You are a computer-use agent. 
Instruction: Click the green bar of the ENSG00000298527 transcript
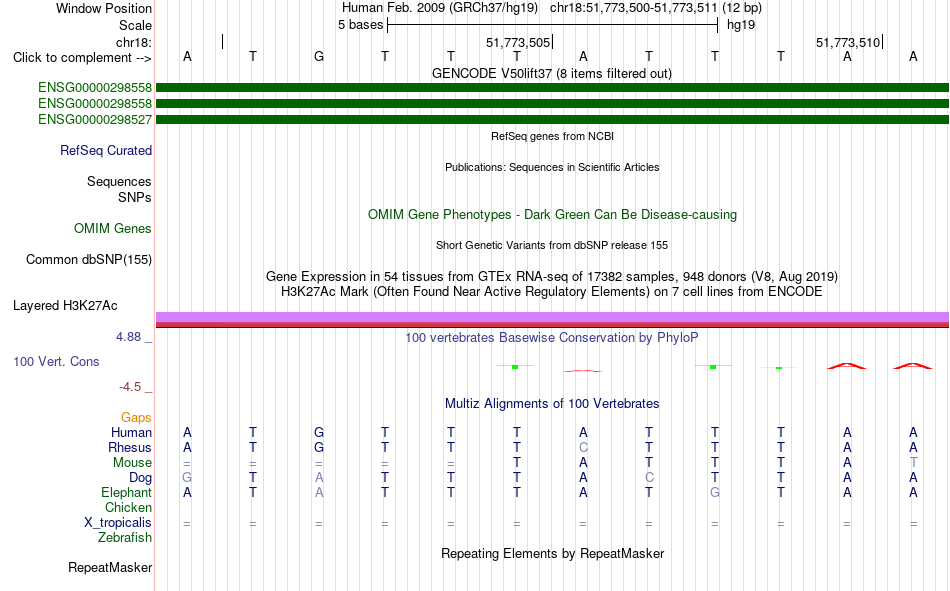click(x=552, y=119)
